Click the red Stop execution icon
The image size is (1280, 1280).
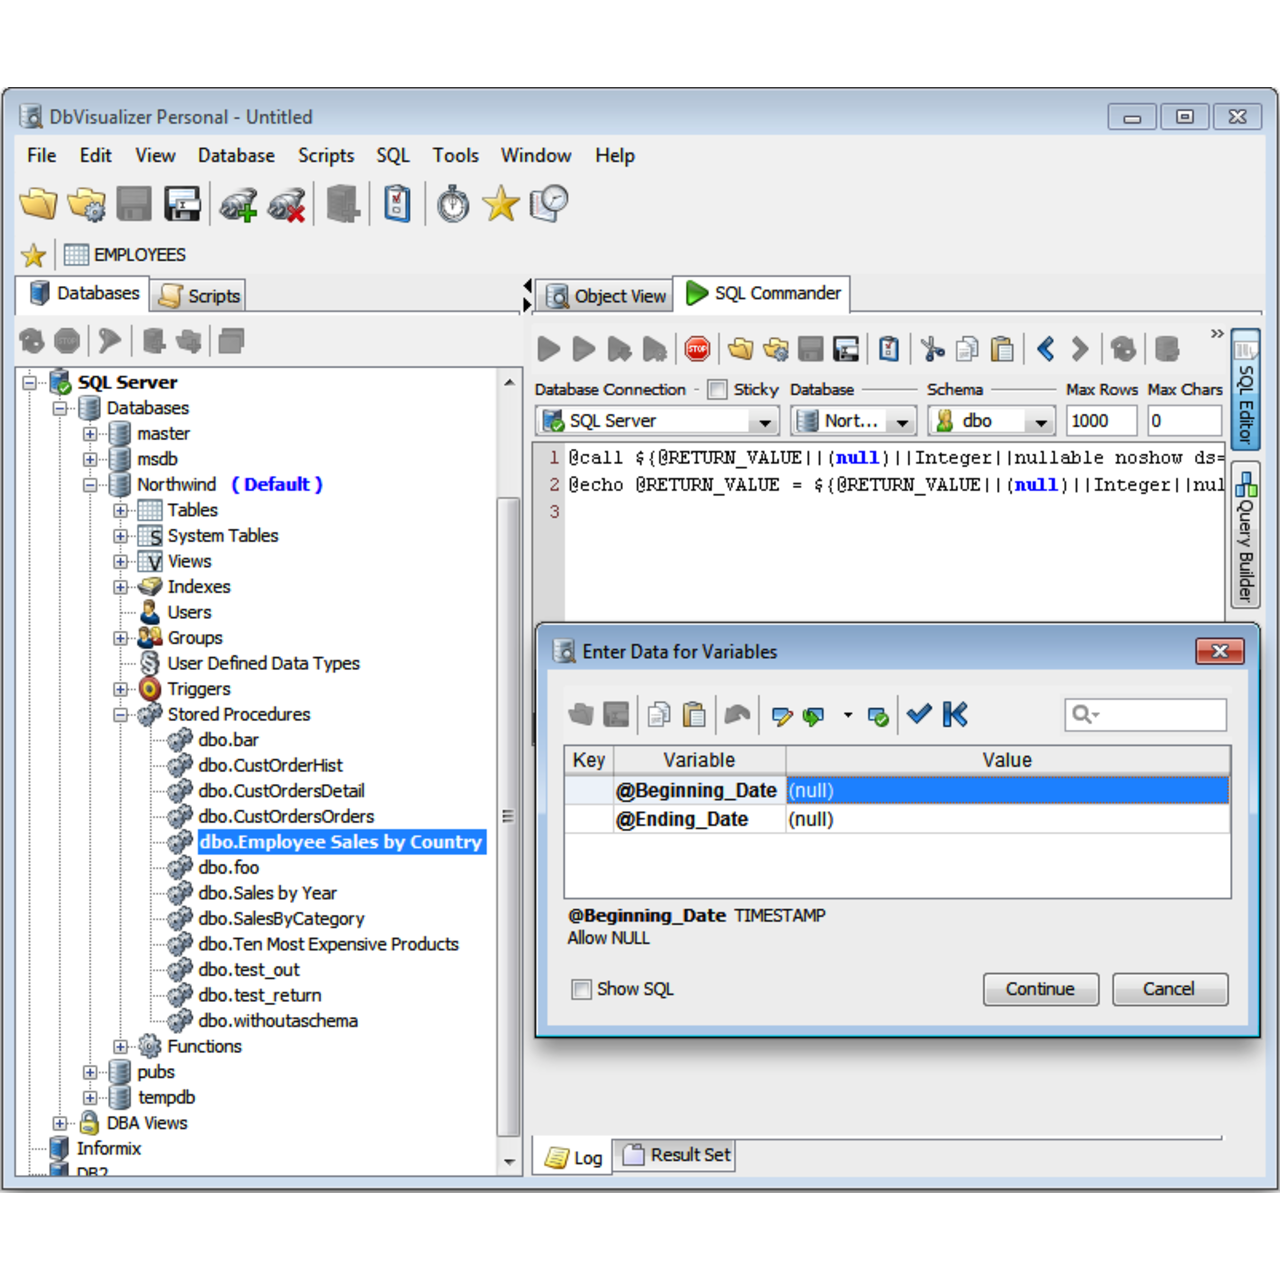coord(697,349)
